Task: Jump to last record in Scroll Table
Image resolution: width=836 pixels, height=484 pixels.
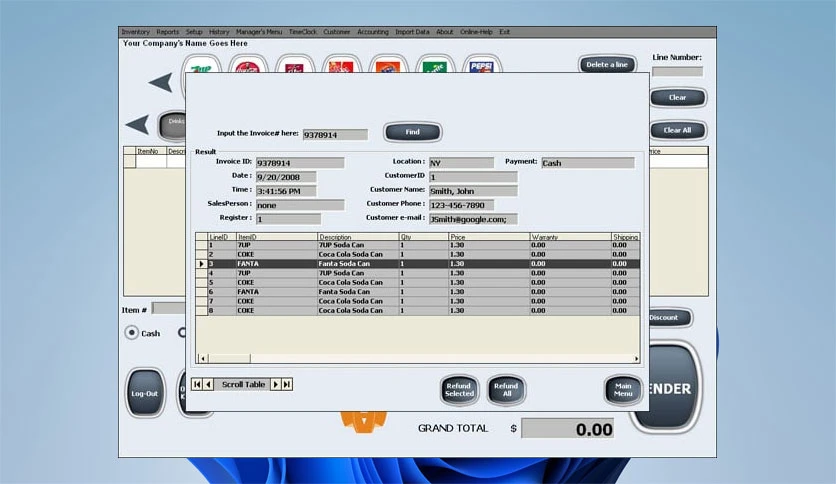Action: [287, 384]
